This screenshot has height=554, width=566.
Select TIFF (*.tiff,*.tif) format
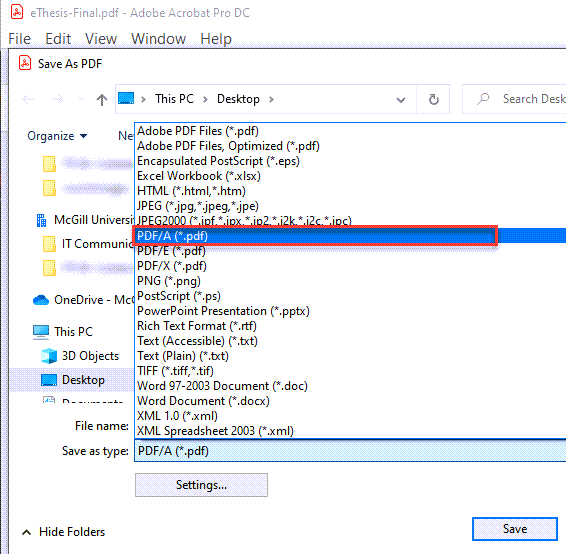click(x=175, y=371)
